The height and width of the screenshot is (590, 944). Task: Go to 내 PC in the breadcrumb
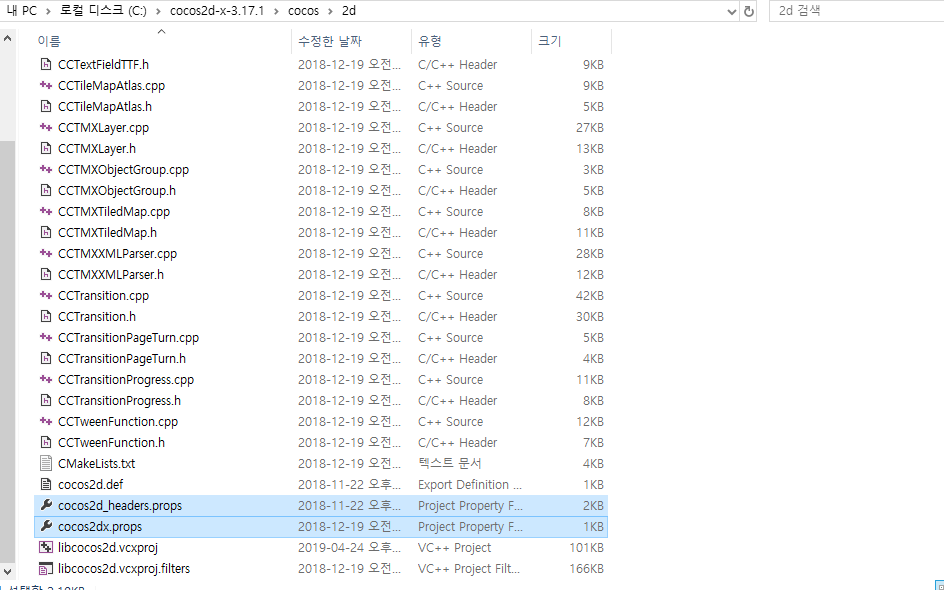coord(22,11)
